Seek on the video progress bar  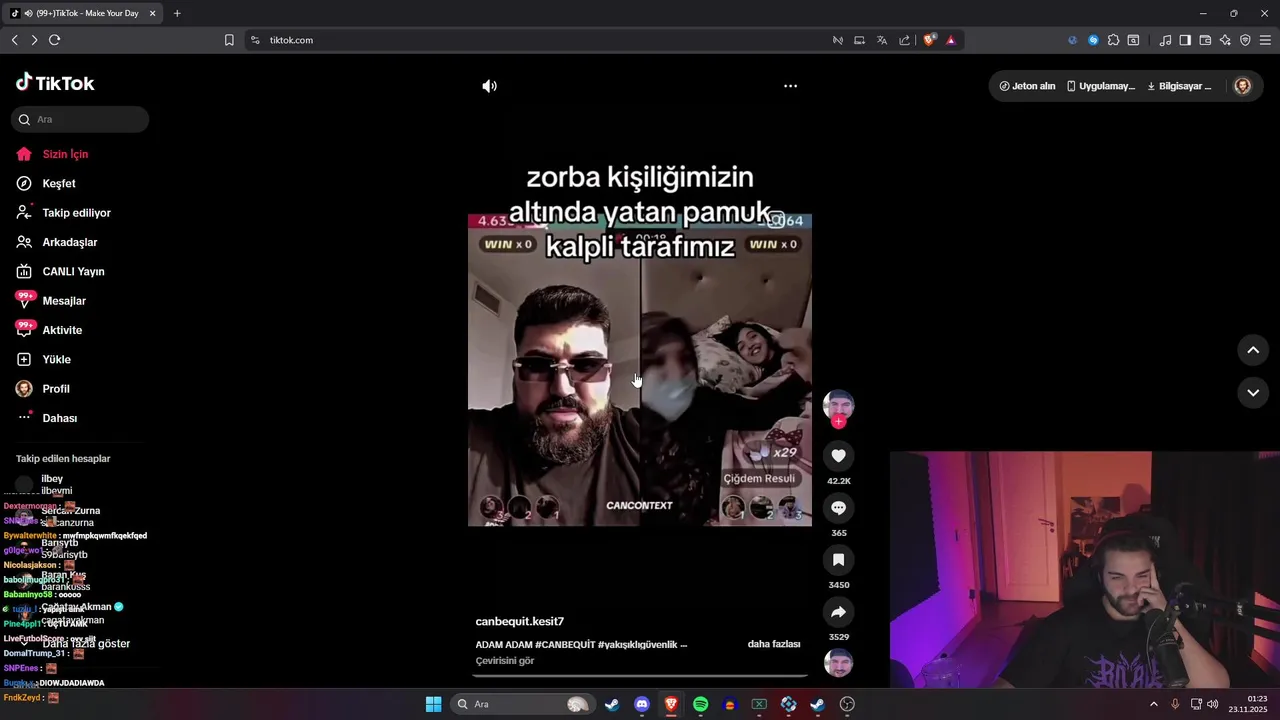(x=640, y=676)
